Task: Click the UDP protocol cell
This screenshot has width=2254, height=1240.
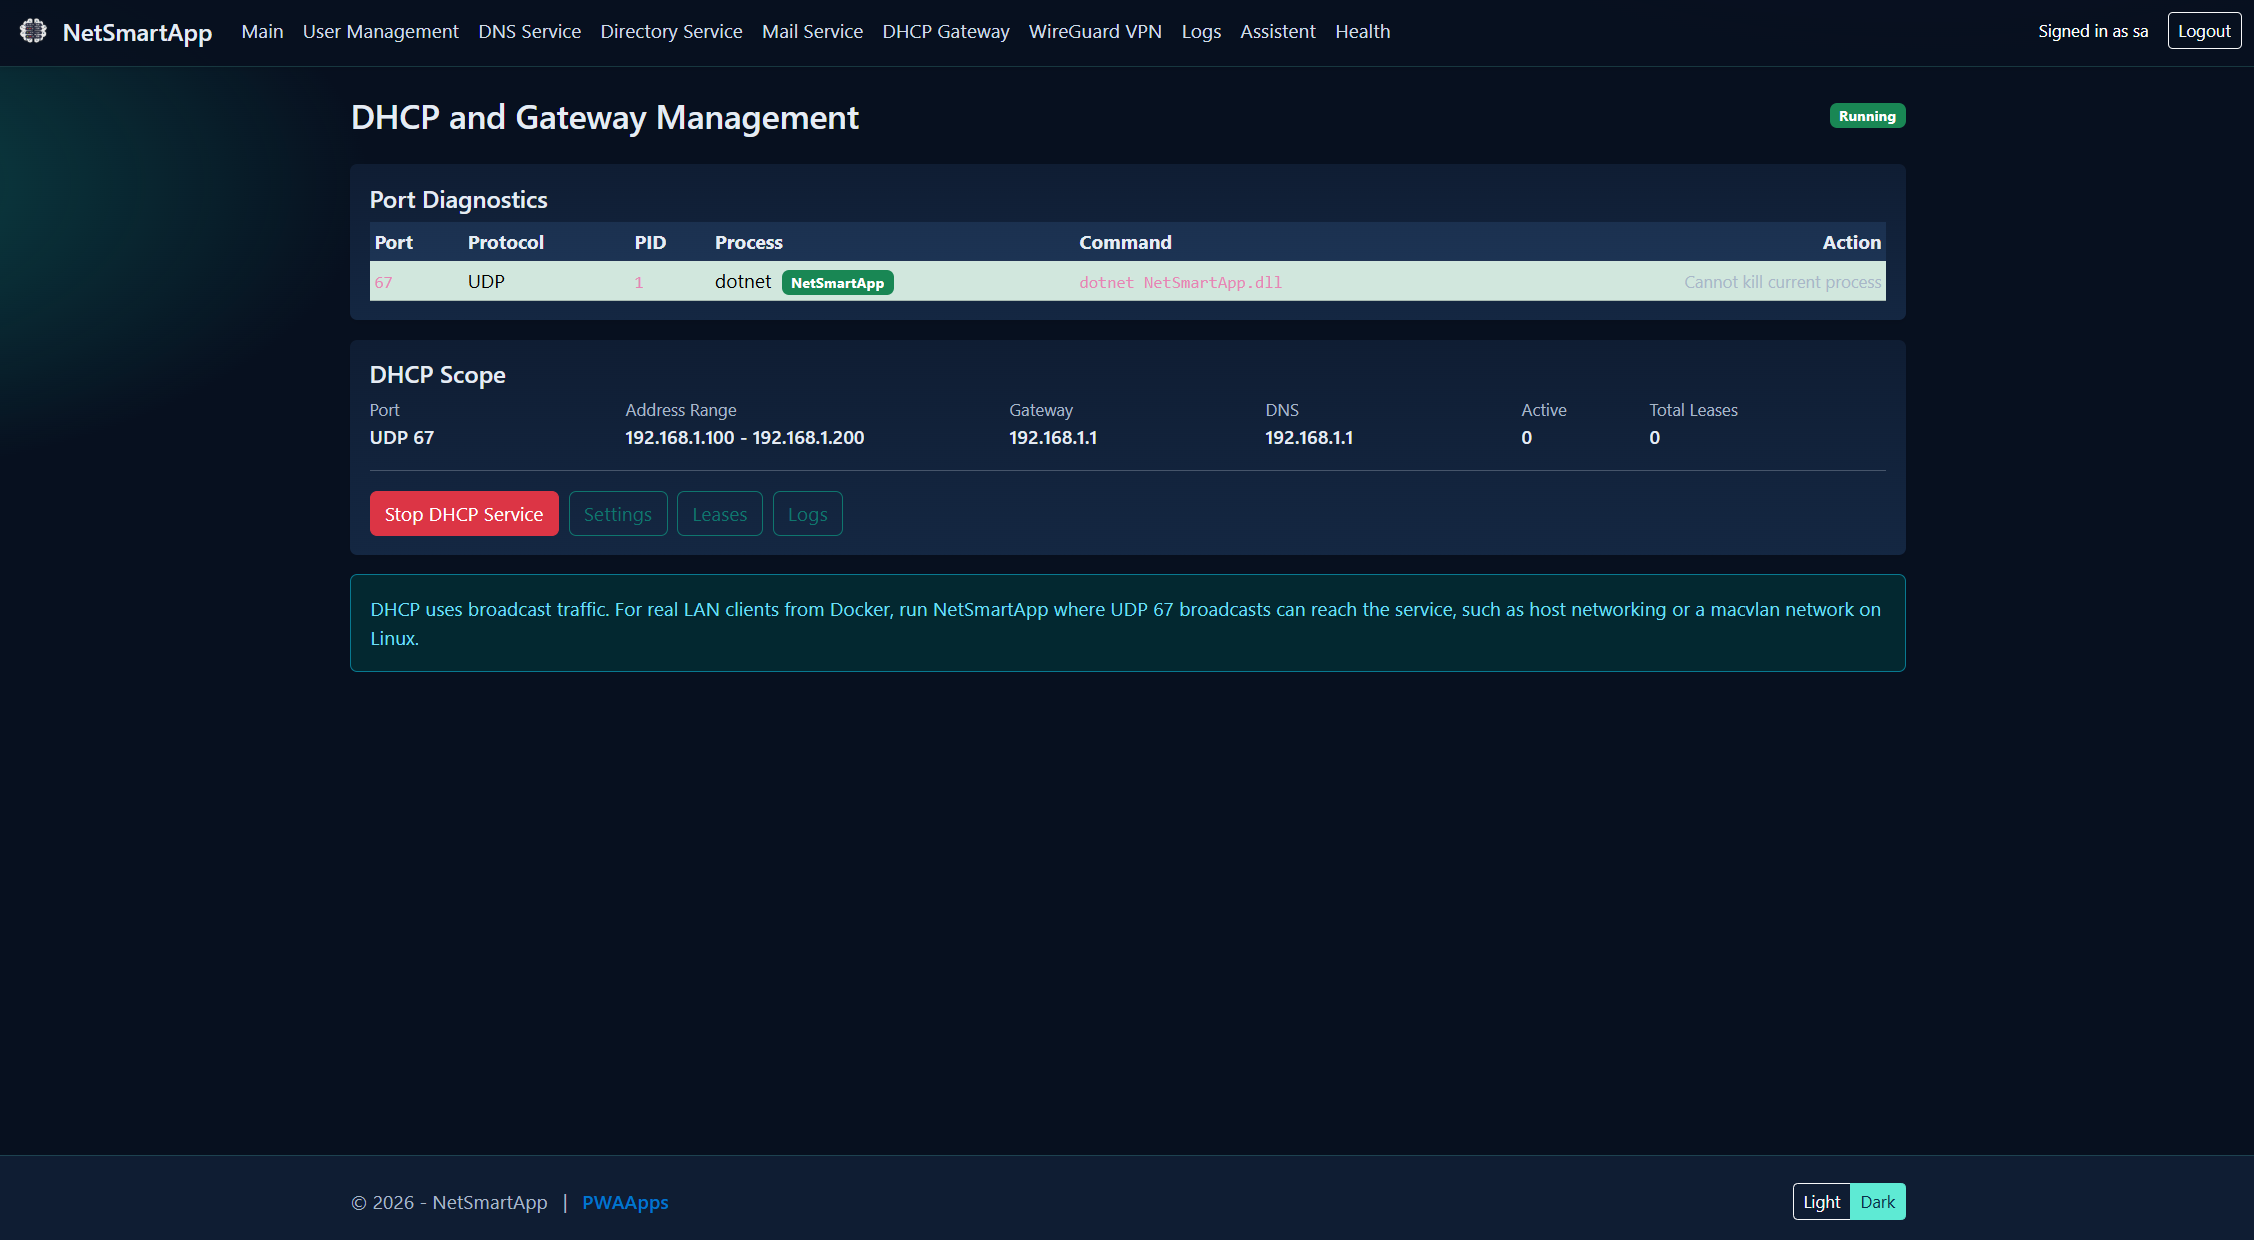Action: pos(486,282)
